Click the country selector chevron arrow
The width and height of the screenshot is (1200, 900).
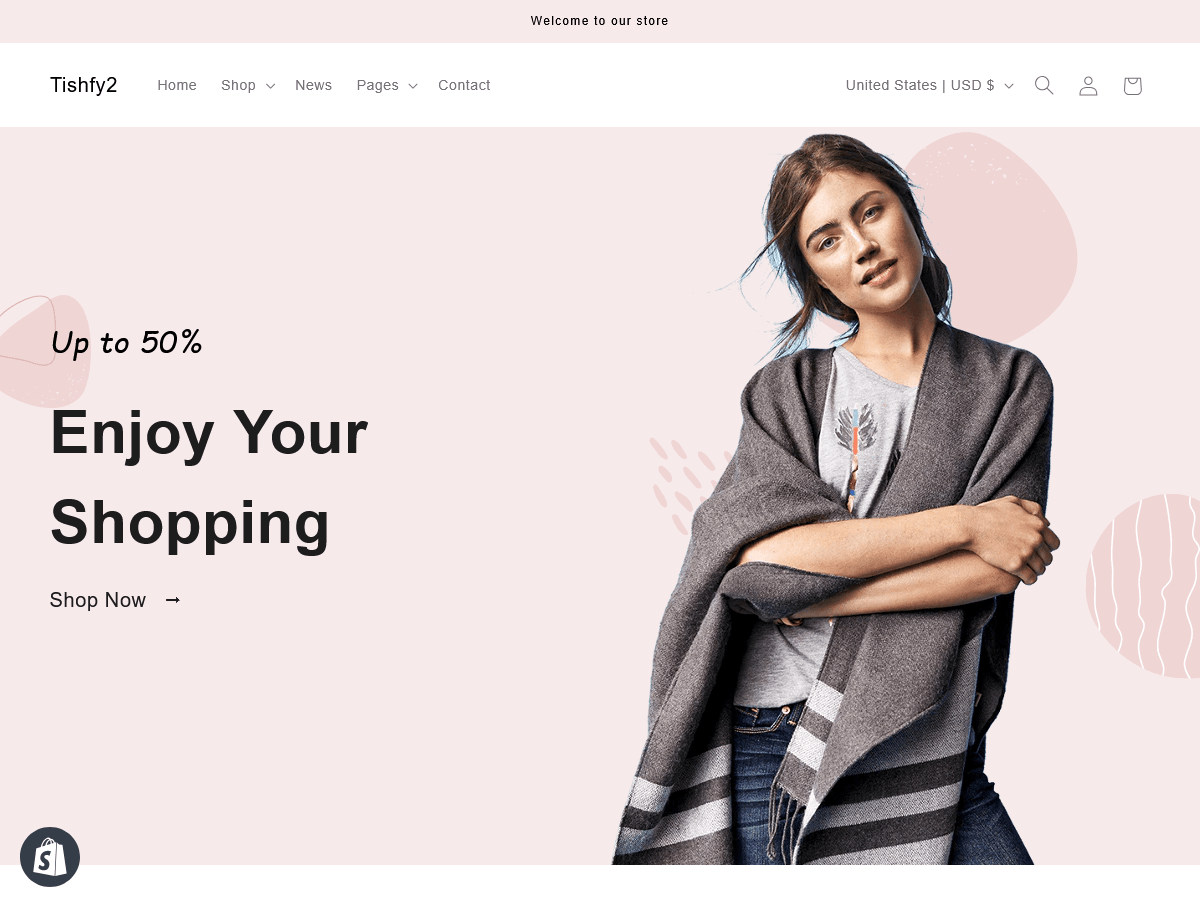1009,86
